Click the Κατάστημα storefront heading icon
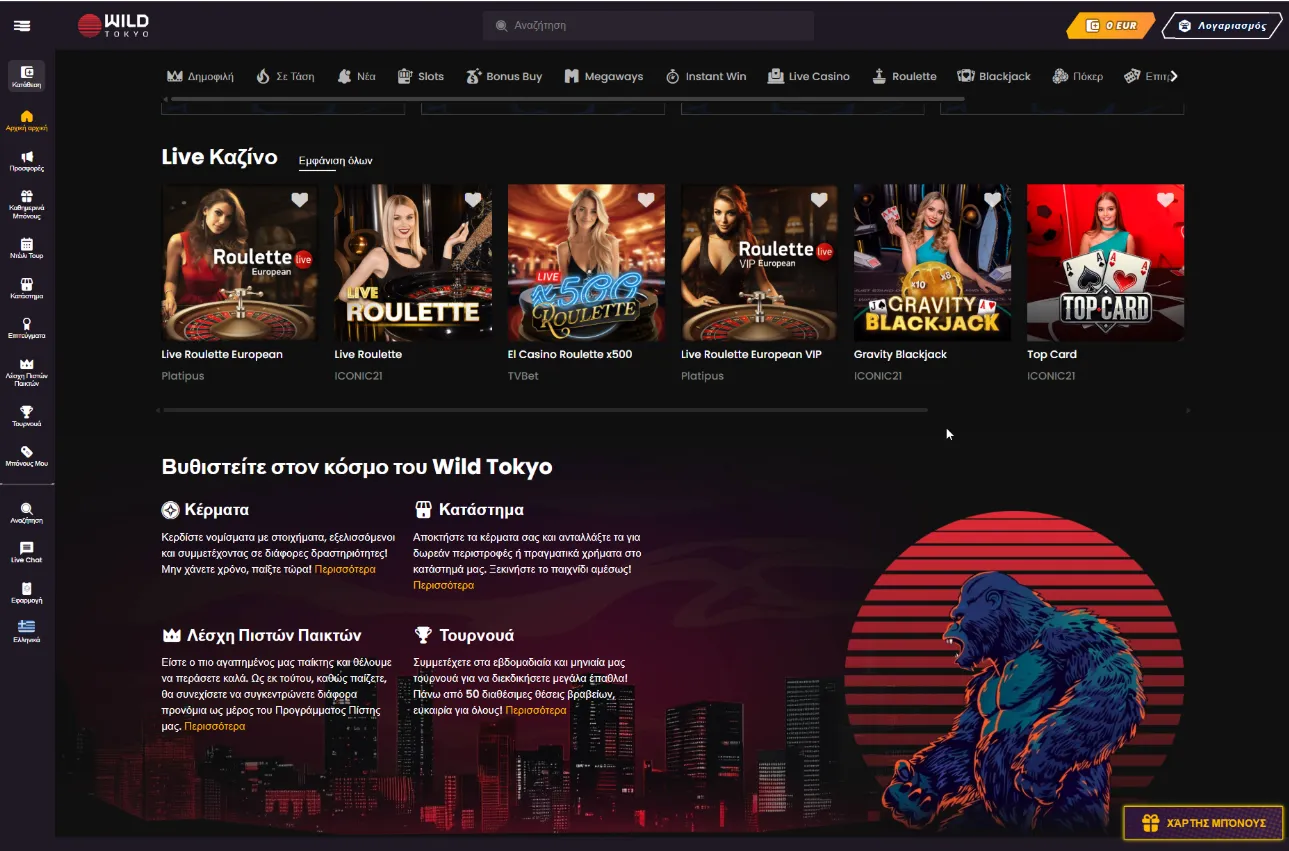1289x851 pixels. click(423, 510)
